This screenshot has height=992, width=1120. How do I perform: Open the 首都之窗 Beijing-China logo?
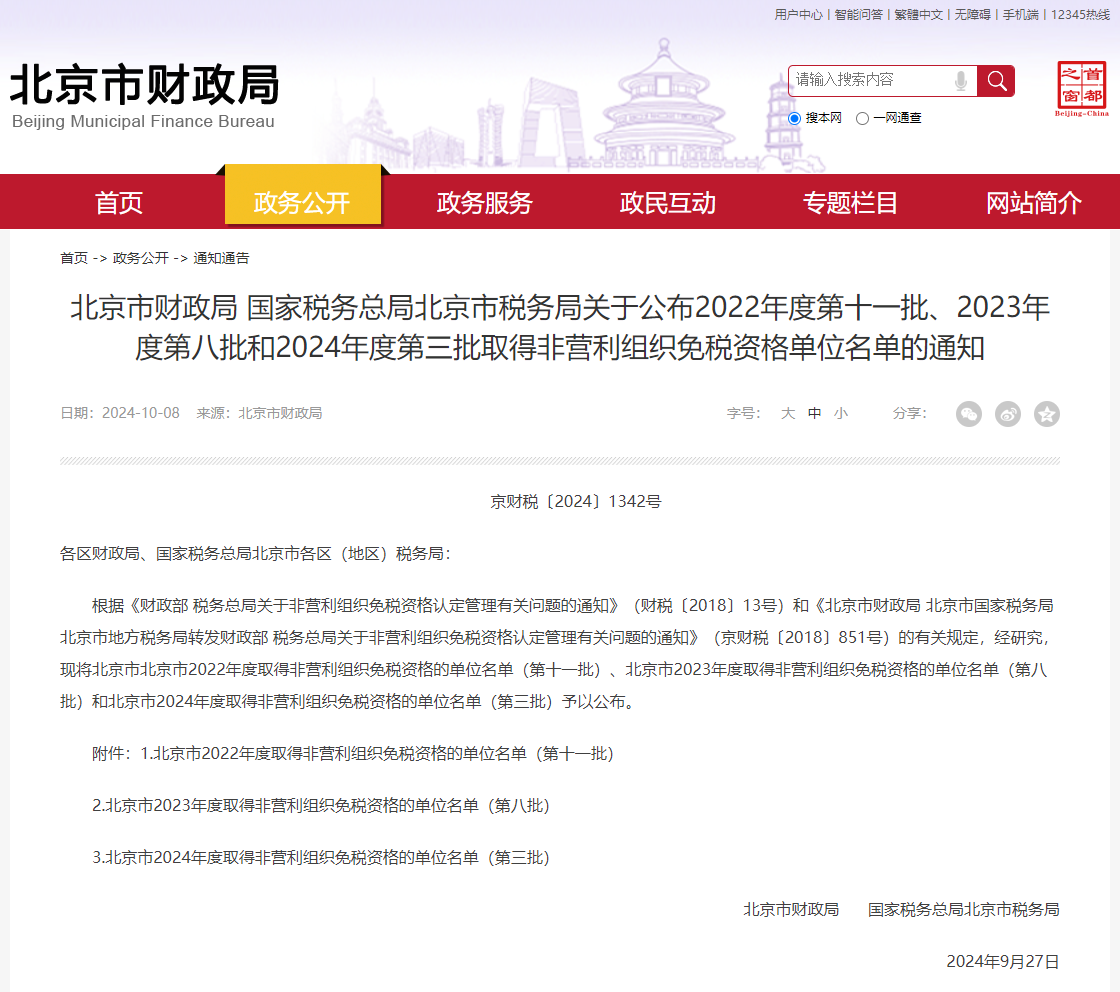click(x=1081, y=89)
